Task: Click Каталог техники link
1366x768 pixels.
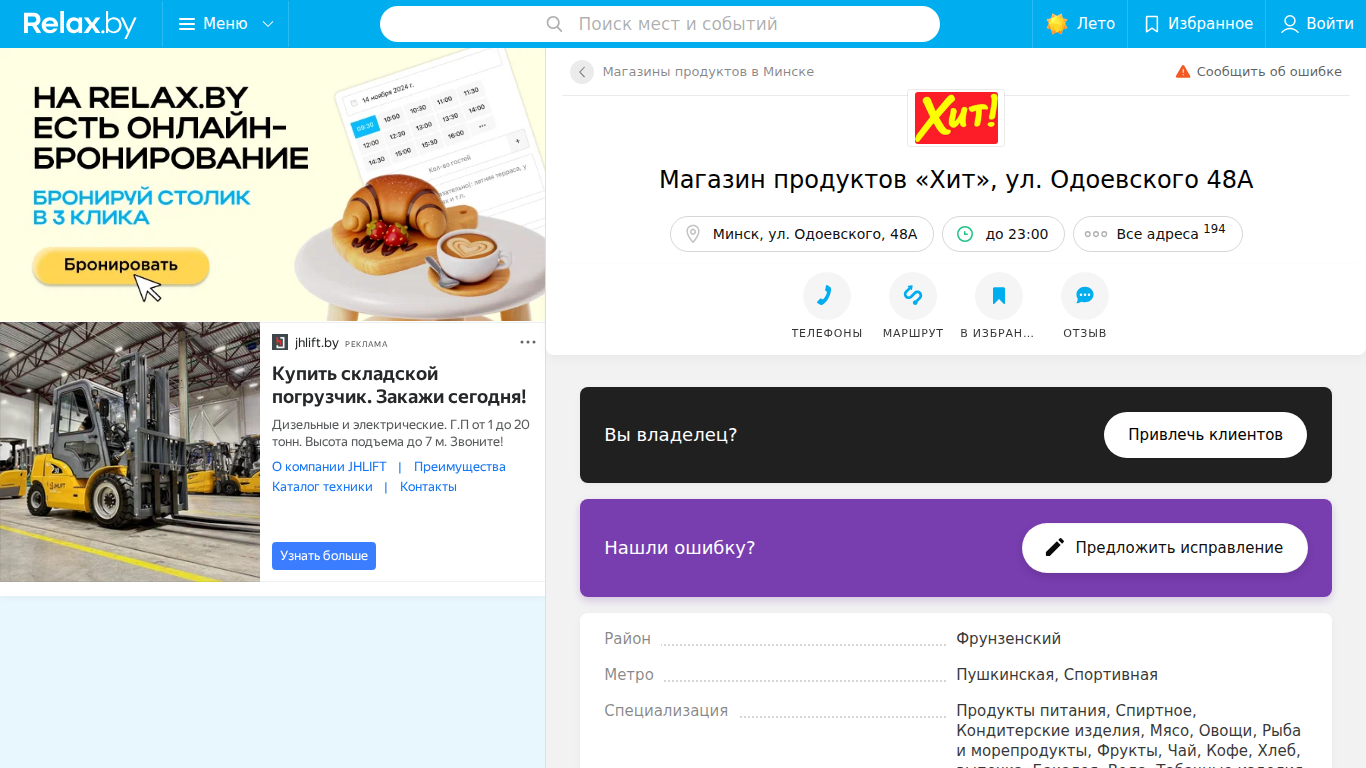Action: click(322, 487)
